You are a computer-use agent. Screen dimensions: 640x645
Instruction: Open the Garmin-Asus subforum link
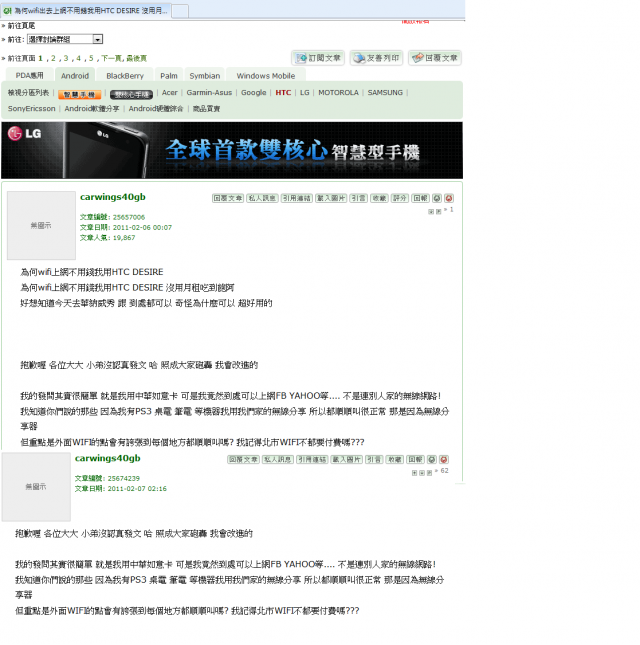pyautogui.click(x=209, y=93)
